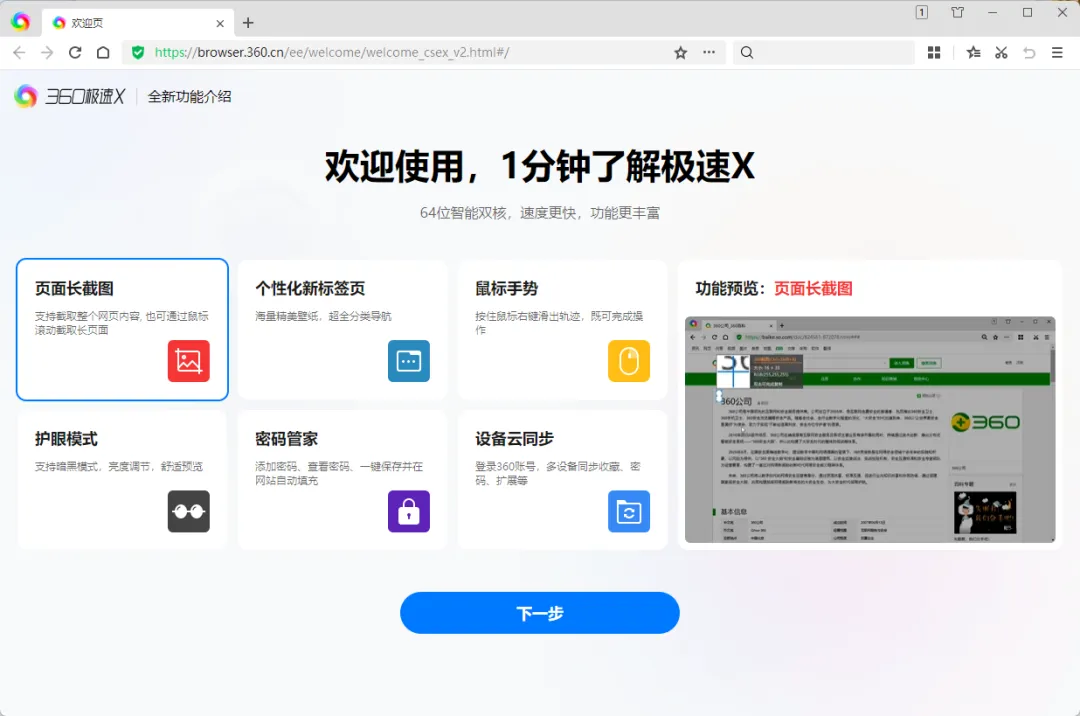Image resolution: width=1080 pixels, height=716 pixels.
Task: Click the forward navigation arrow
Action: pos(47,52)
